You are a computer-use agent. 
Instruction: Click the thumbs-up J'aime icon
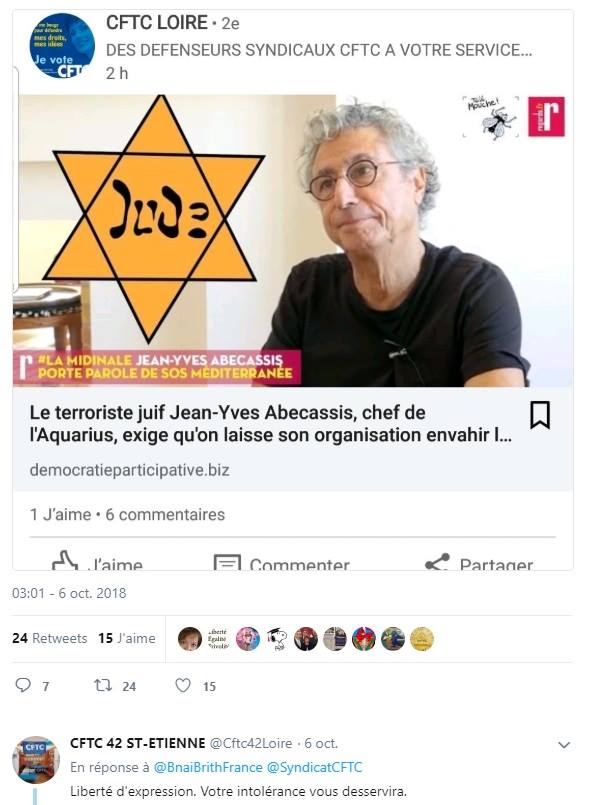coord(65,562)
